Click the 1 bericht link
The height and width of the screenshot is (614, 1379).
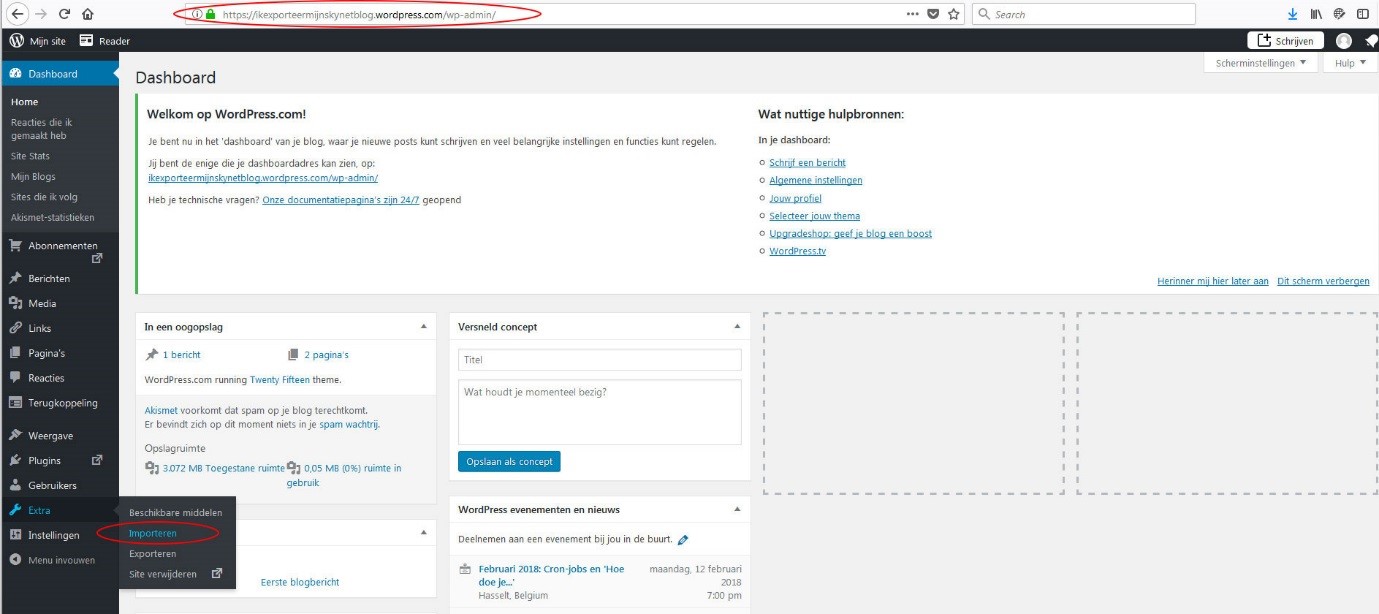point(181,355)
